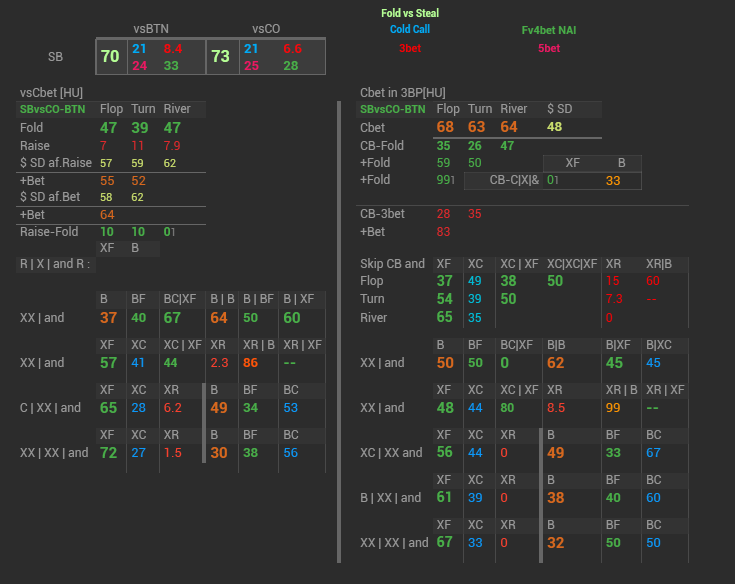Select the Fv4bet NAI legend label
735x584 pixels.
click(549, 30)
